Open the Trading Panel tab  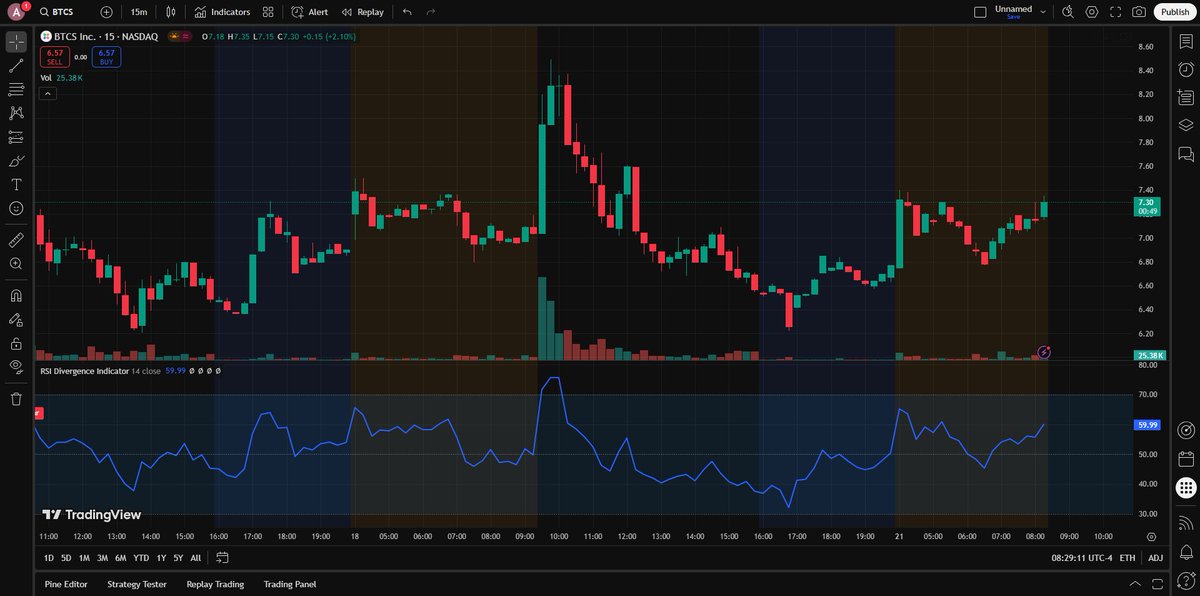[x=289, y=584]
